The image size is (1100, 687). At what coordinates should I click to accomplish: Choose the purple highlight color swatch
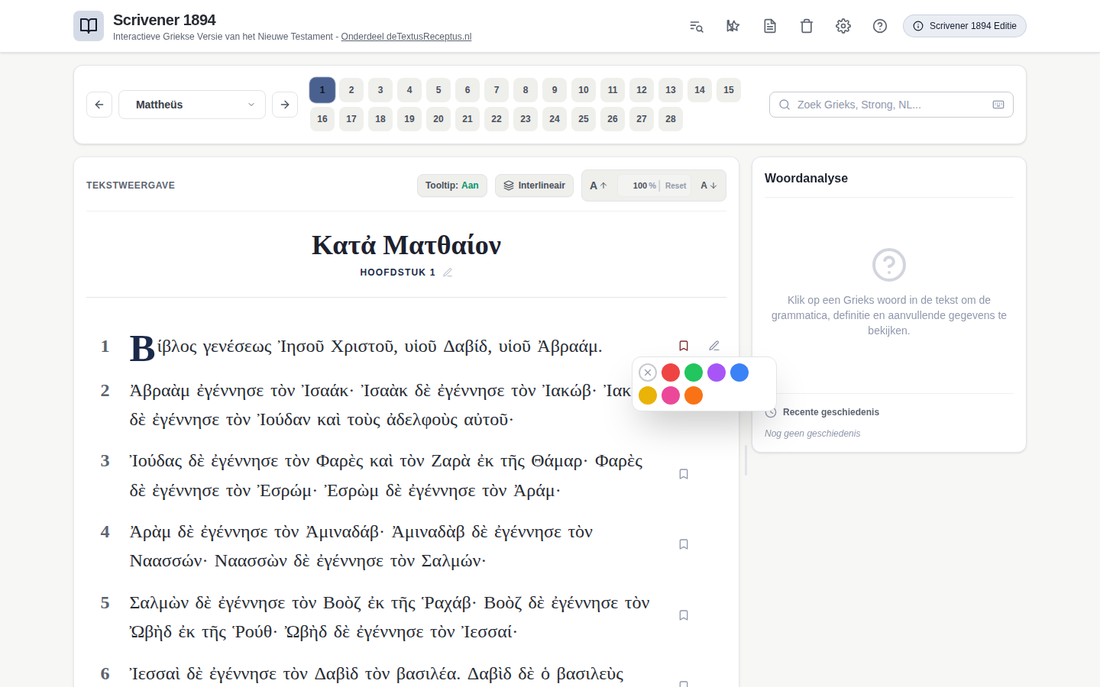(716, 373)
